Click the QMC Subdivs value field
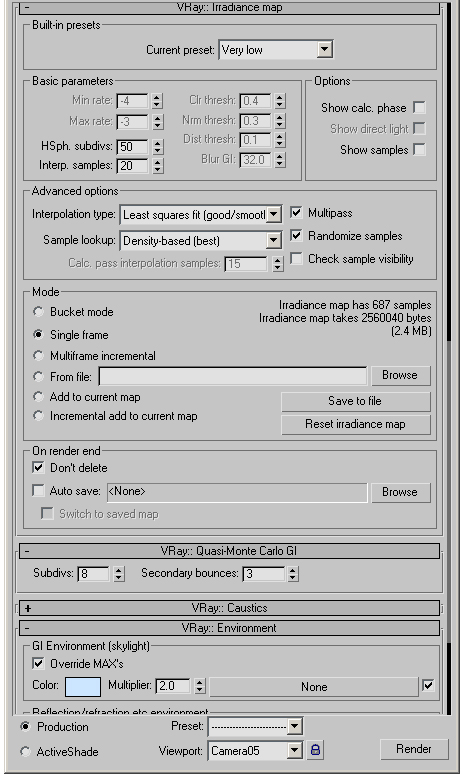The image size is (462, 775). [x=93, y=574]
